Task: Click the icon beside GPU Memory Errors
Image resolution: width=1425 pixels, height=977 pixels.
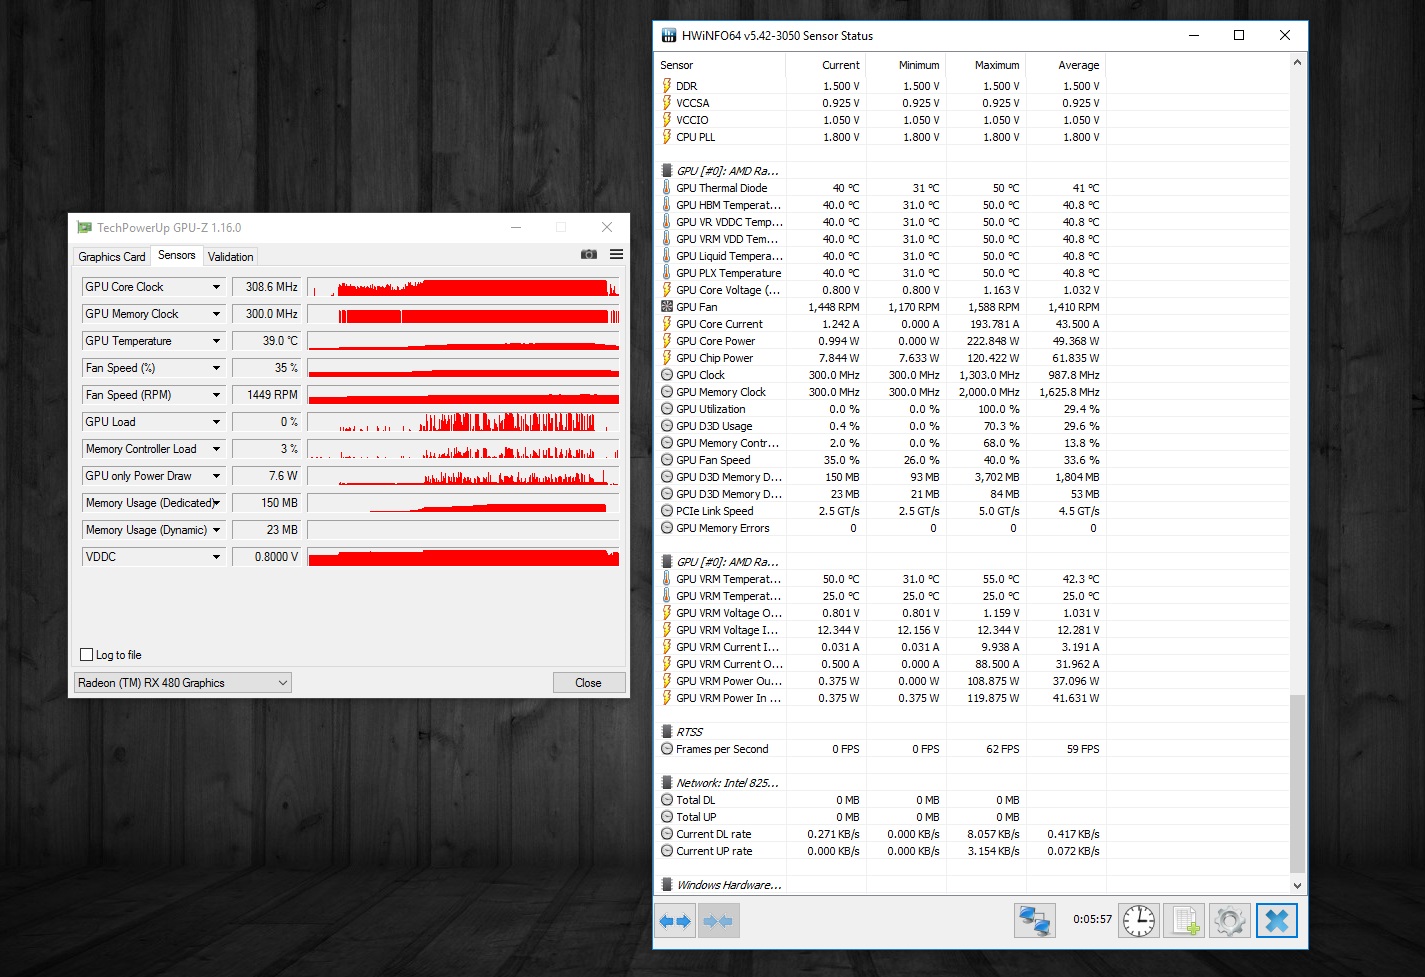Action: click(667, 528)
